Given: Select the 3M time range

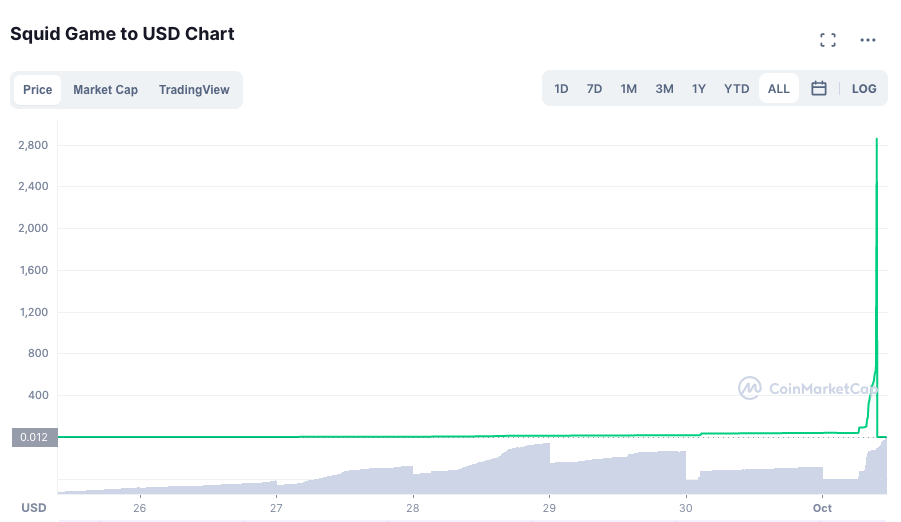Looking at the screenshot, I should click(664, 89).
